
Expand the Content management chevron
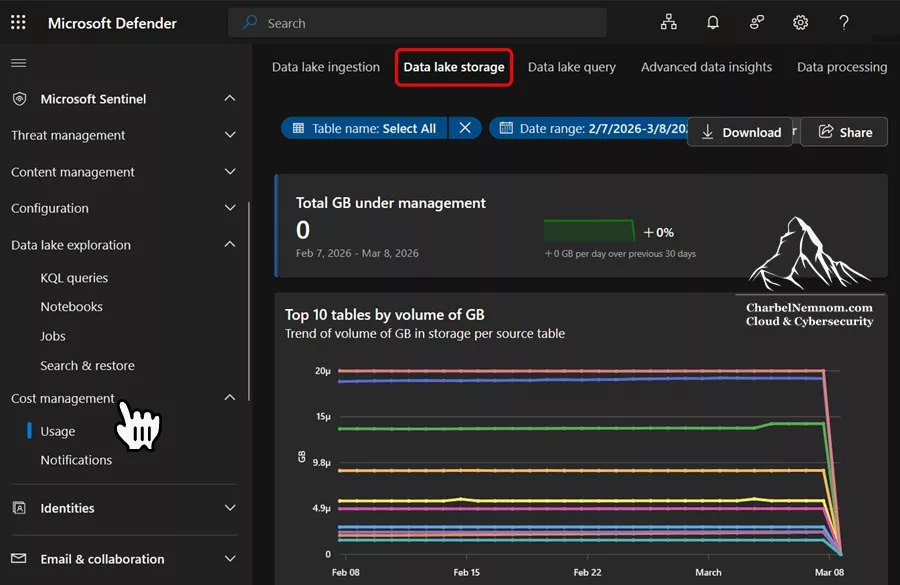230,172
